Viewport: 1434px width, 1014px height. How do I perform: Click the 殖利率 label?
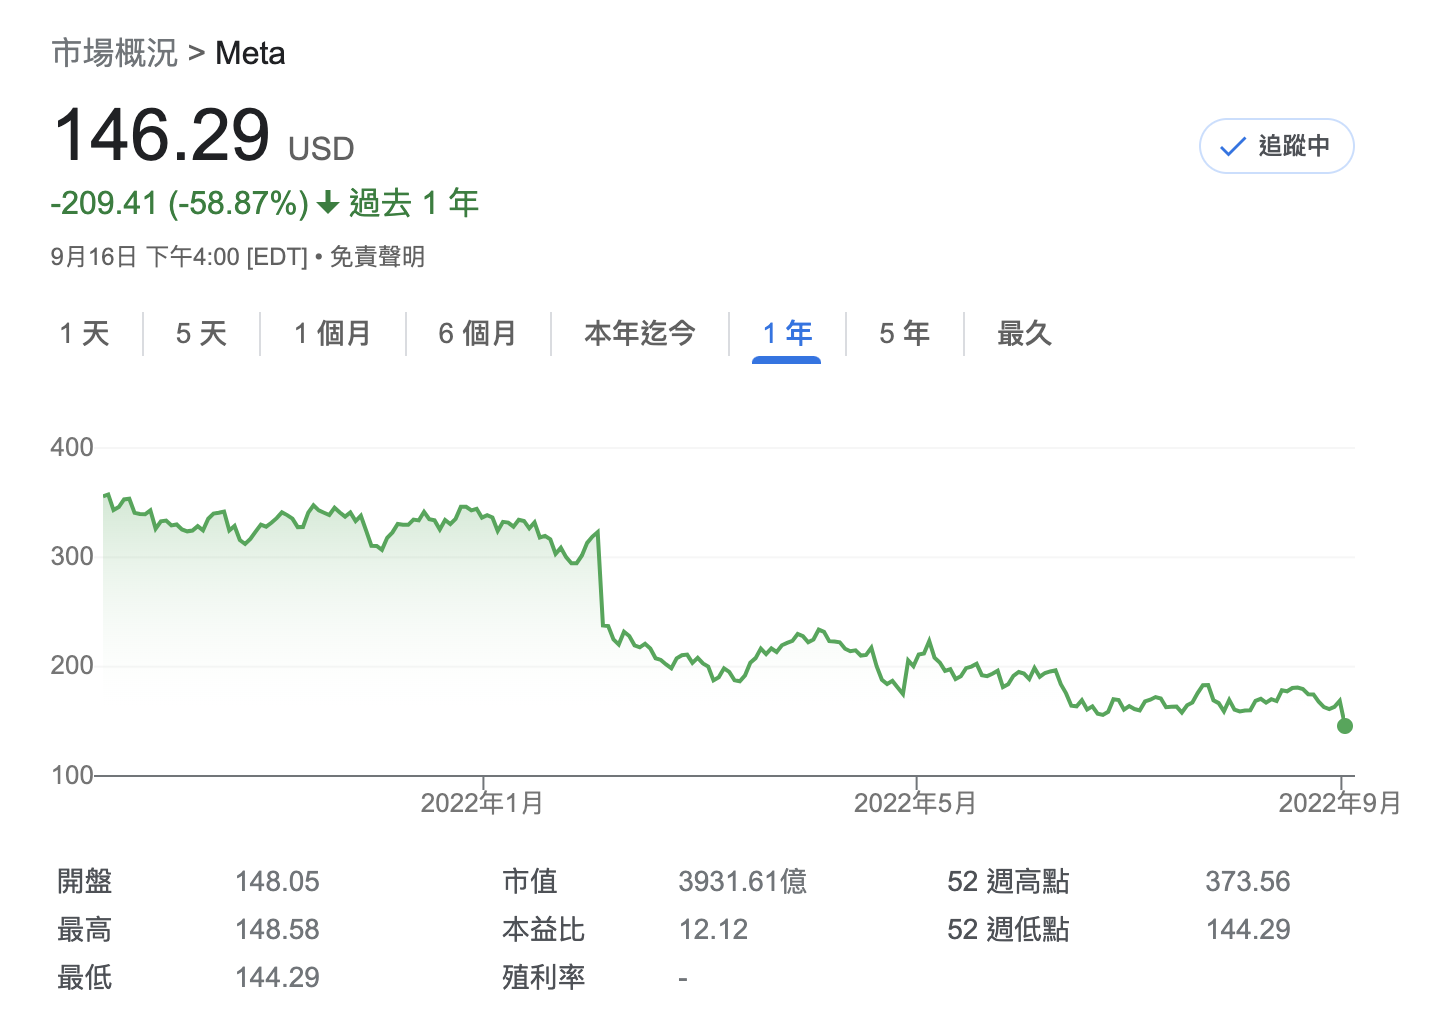click(544, 977)
